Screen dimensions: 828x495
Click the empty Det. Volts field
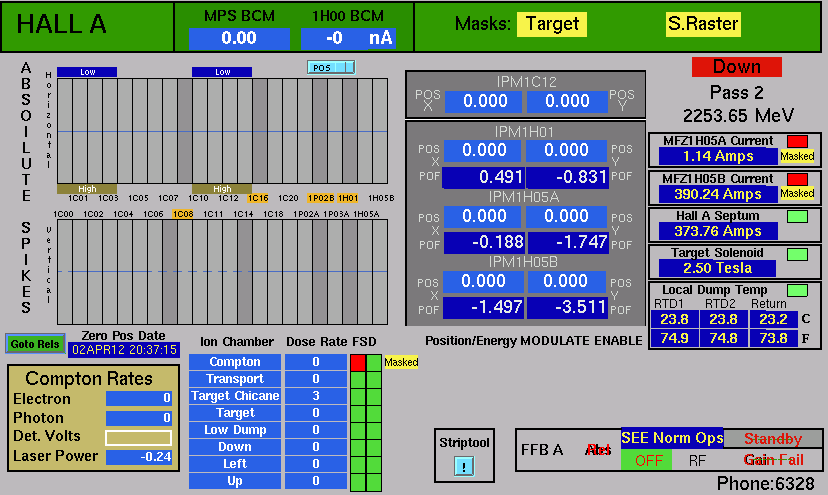click(x=139, y=438)
